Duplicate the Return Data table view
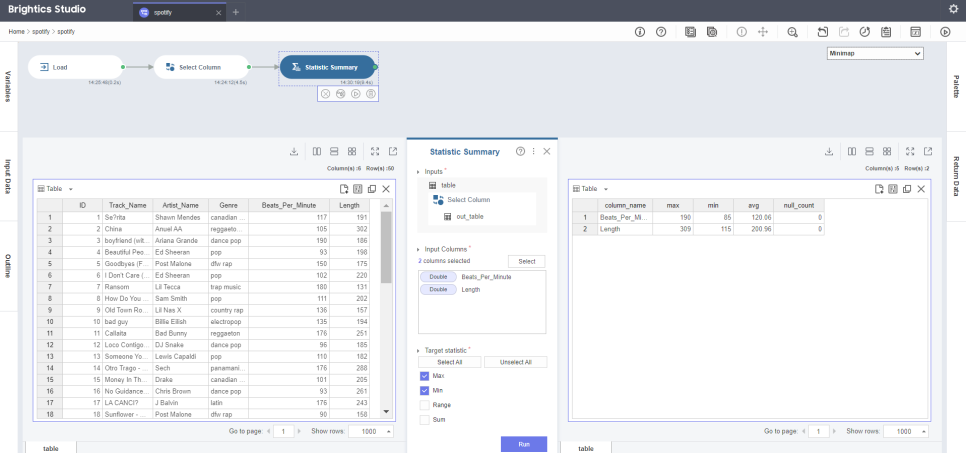This screenshot has width=966, height=453. pos(907,189)
